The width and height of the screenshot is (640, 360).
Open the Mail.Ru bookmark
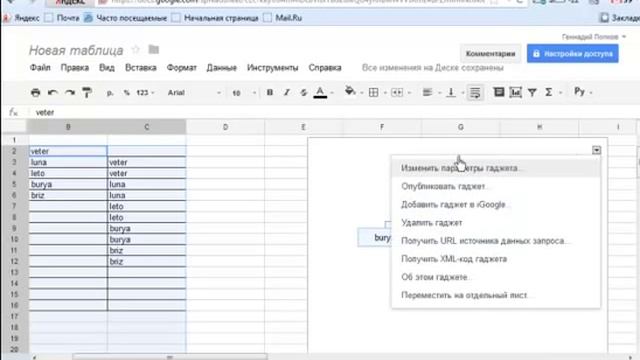coord(283,18)
